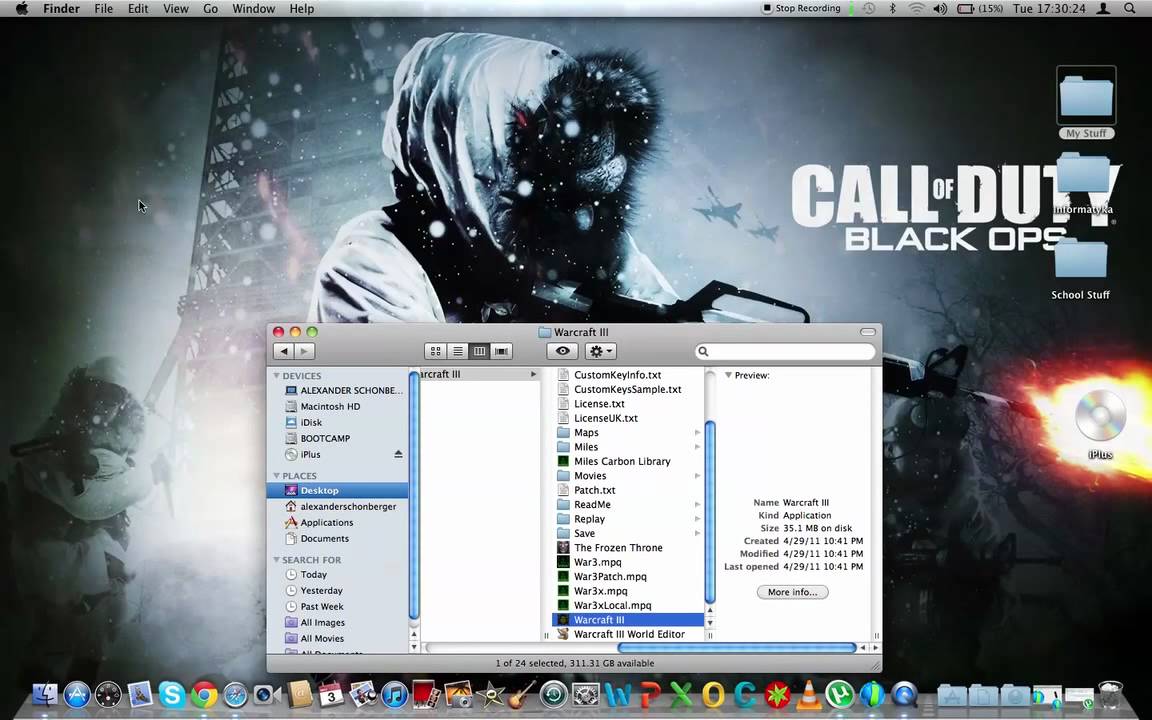Click the volume icon in menu bar
Screen dimensions: 1152x720
pyautogui.click(x=940, y=9)
